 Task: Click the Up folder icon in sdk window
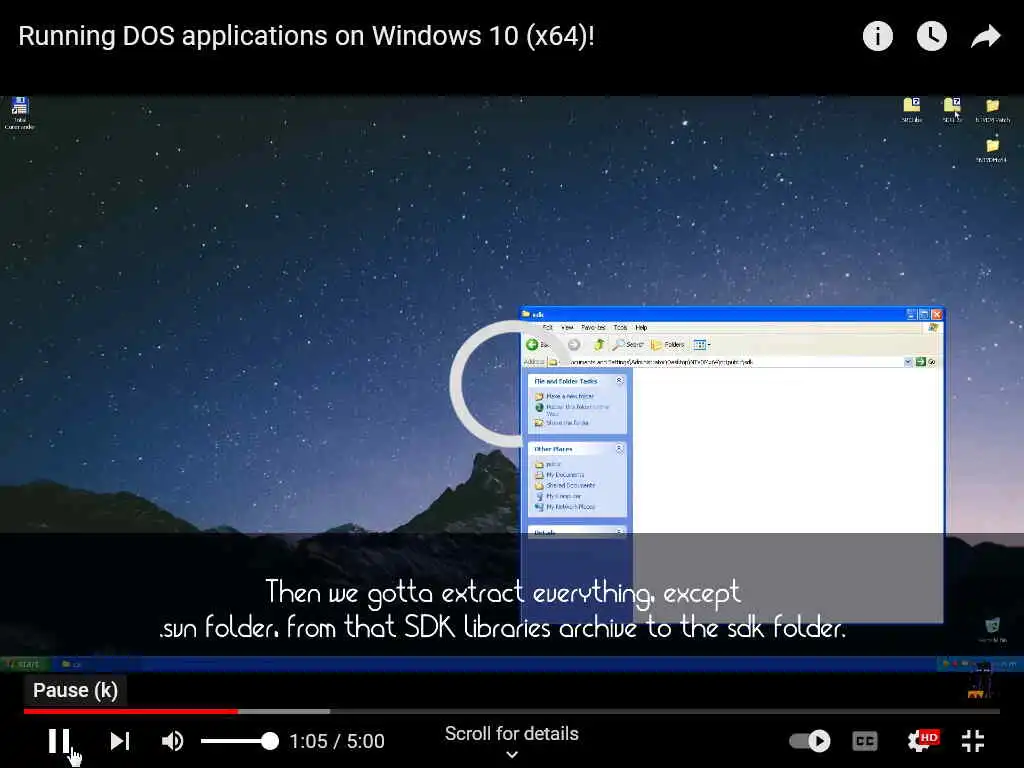coord(598,344)
